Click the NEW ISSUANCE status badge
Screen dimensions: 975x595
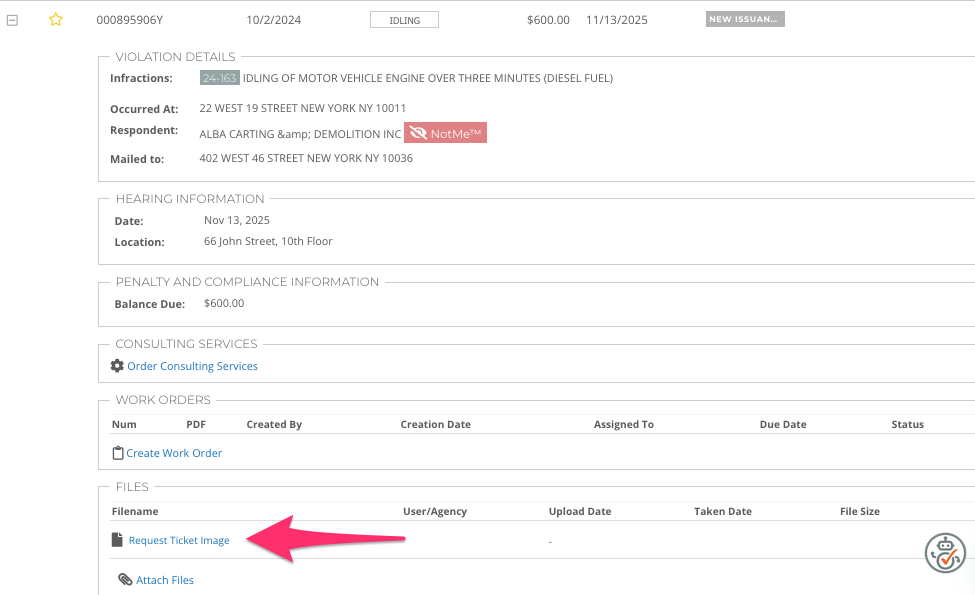pos(745,19)
